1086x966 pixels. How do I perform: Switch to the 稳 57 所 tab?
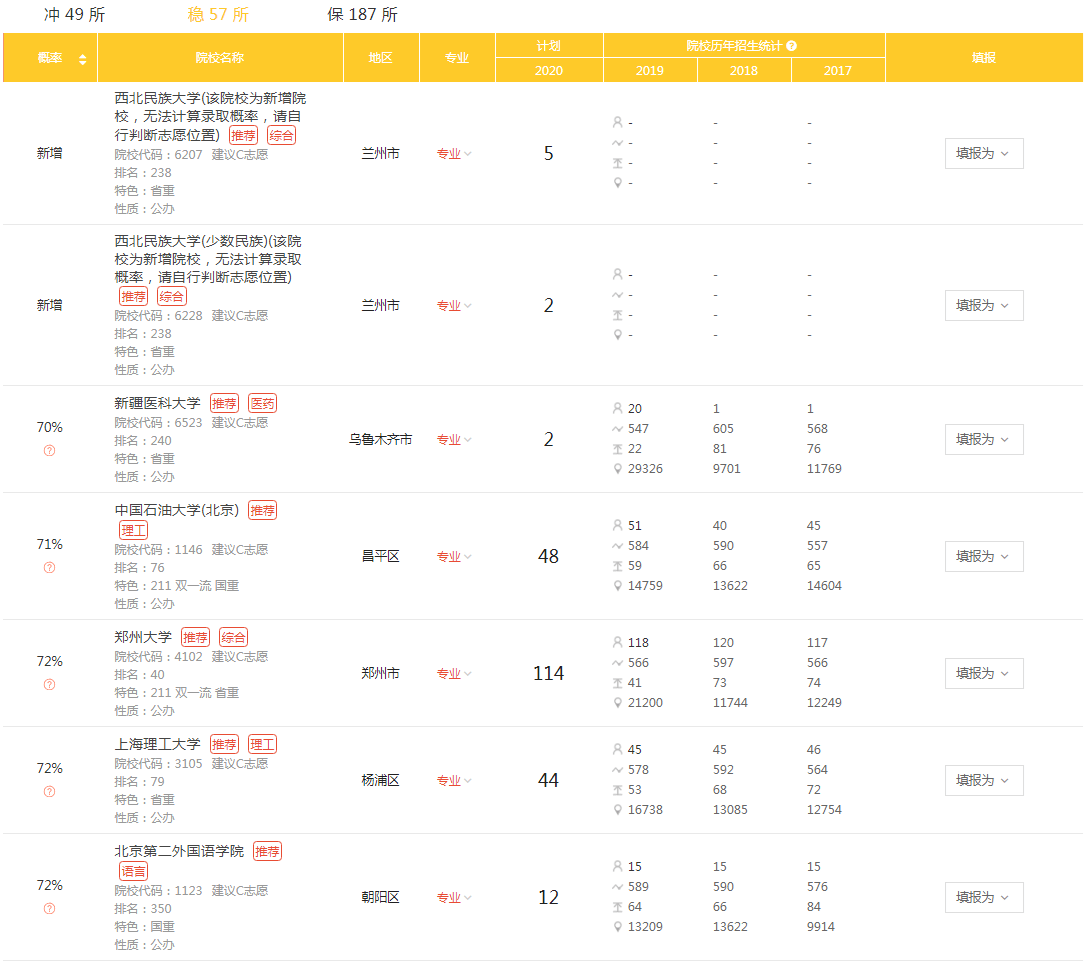(x=217, y=15)
